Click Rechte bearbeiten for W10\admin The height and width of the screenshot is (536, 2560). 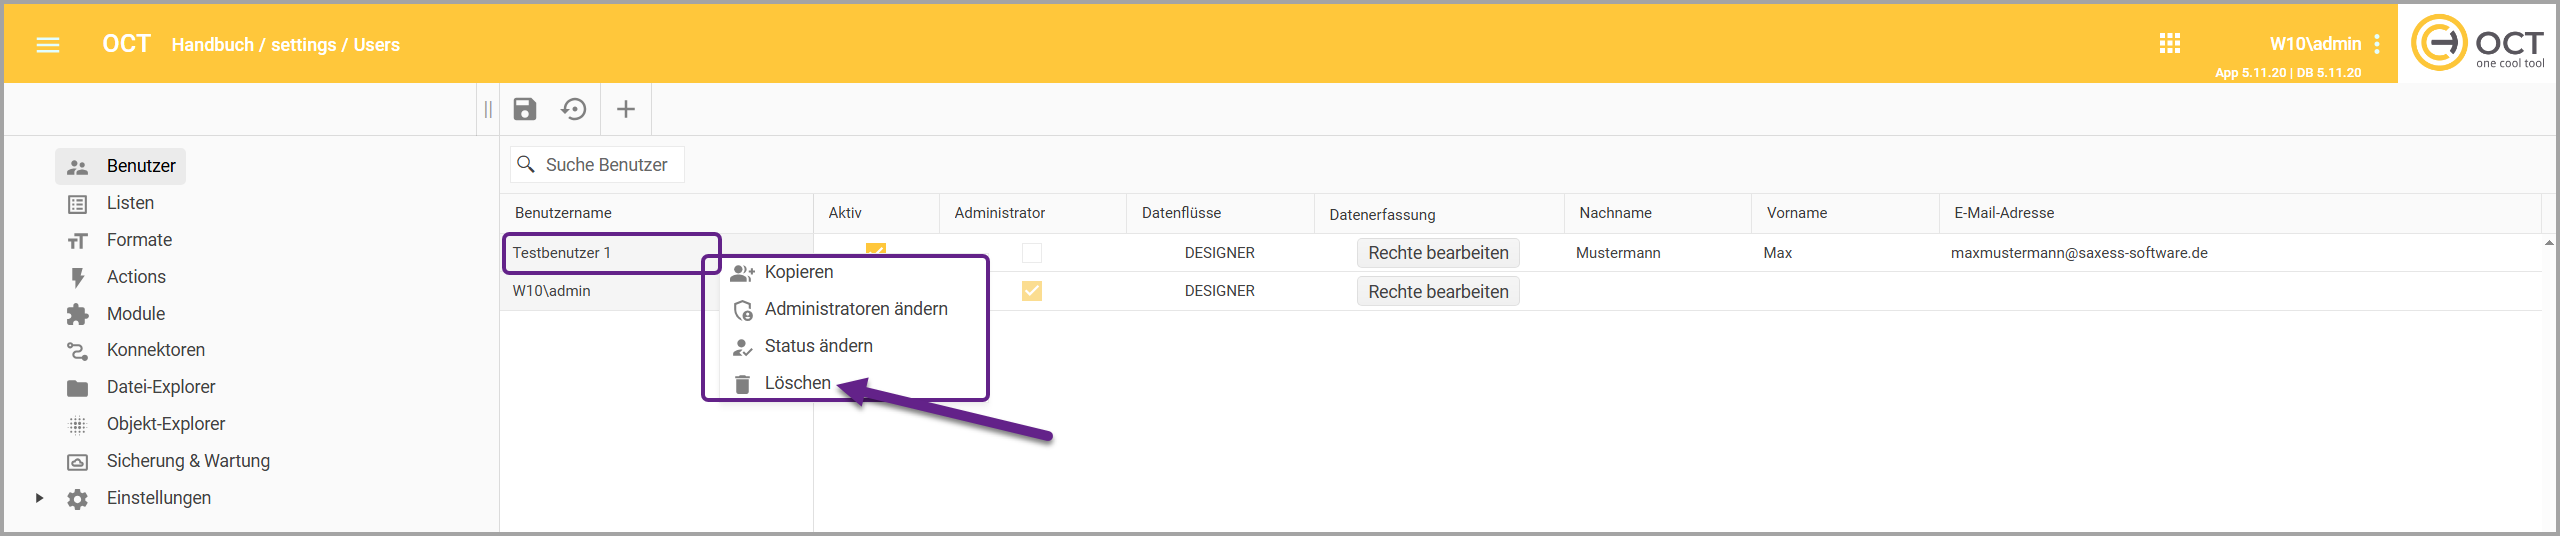[1437, 292]
